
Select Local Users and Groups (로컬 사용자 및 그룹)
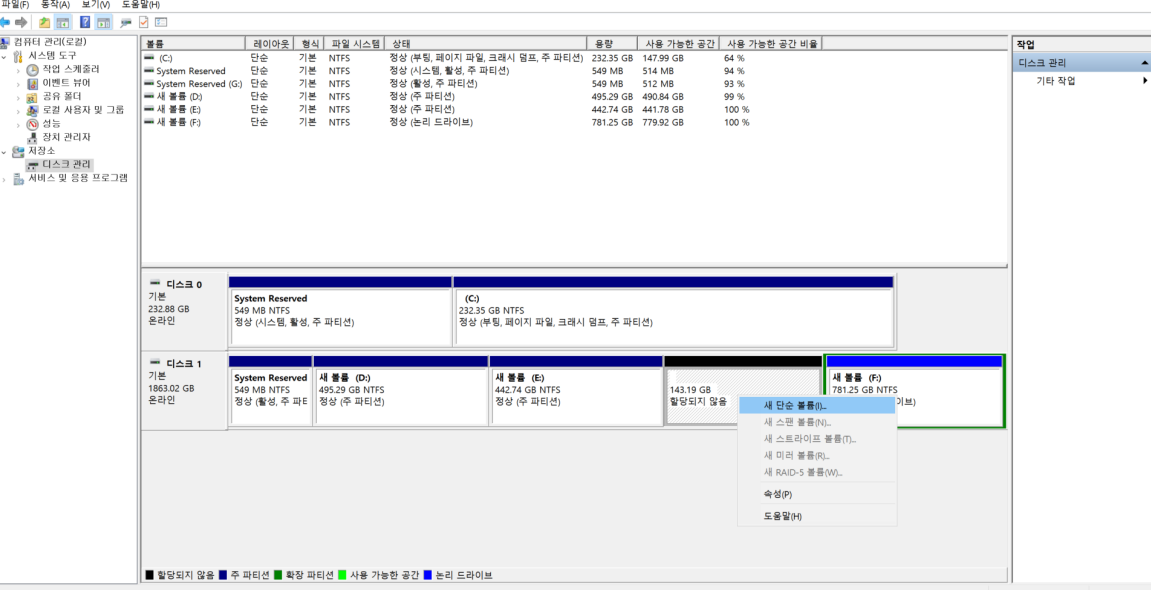click(x=83, y=110)
